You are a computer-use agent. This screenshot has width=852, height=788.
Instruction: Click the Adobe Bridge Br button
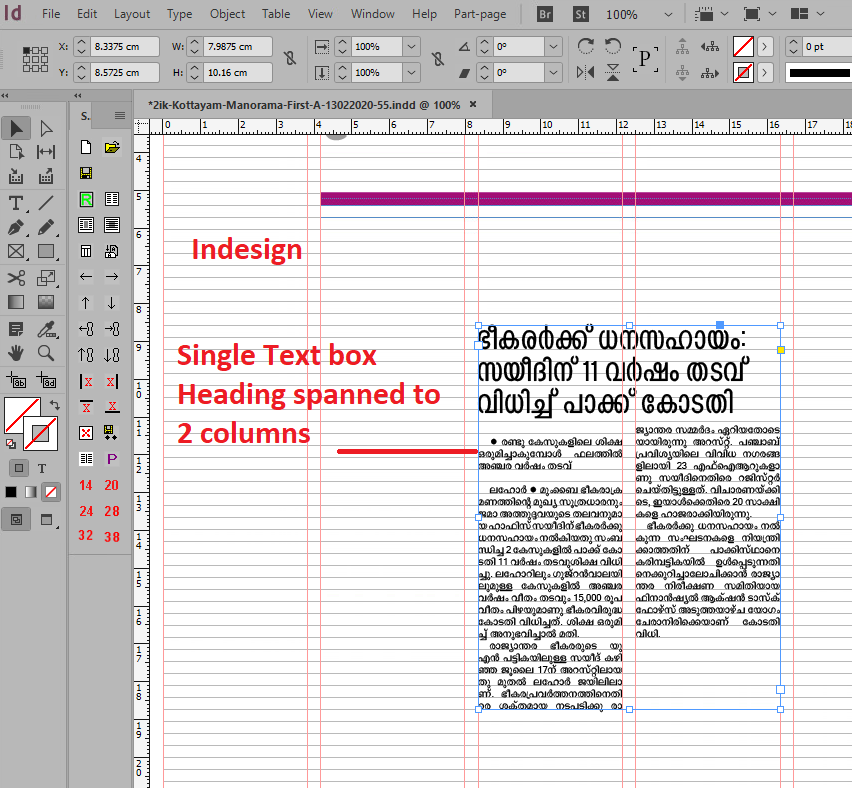point(546,14)
